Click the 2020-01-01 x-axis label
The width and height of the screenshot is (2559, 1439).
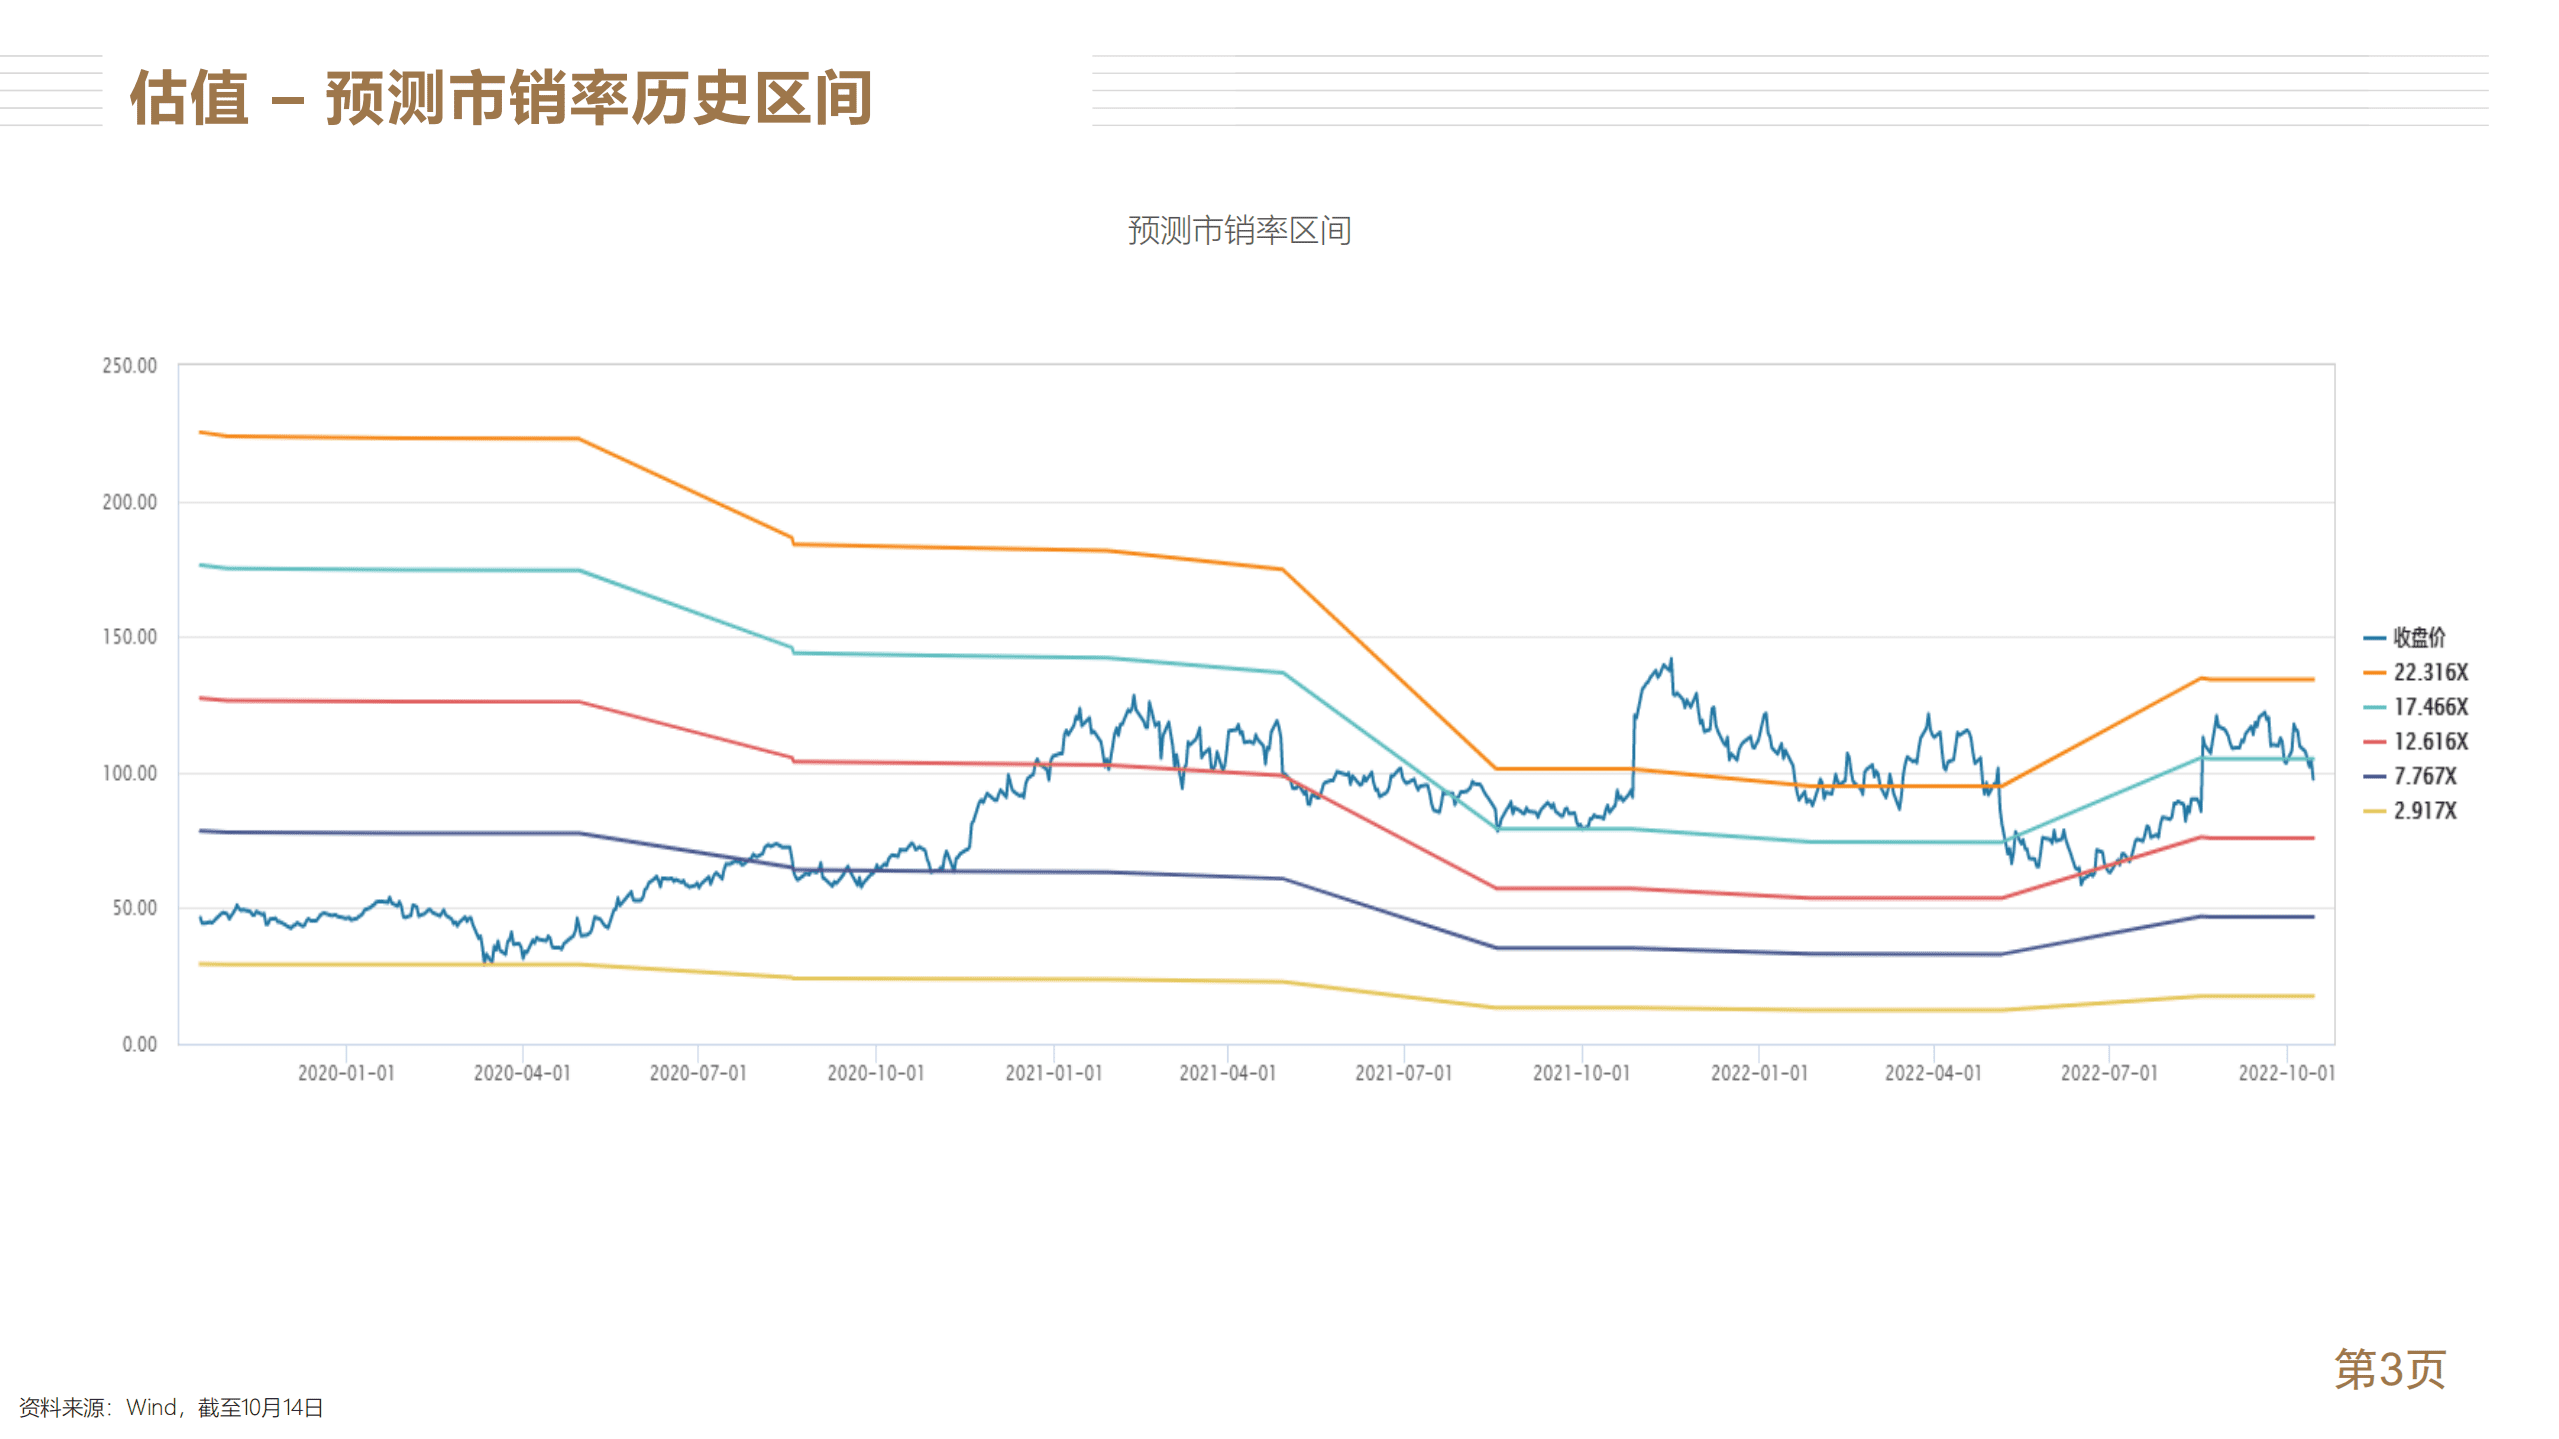click(346, 1073)
